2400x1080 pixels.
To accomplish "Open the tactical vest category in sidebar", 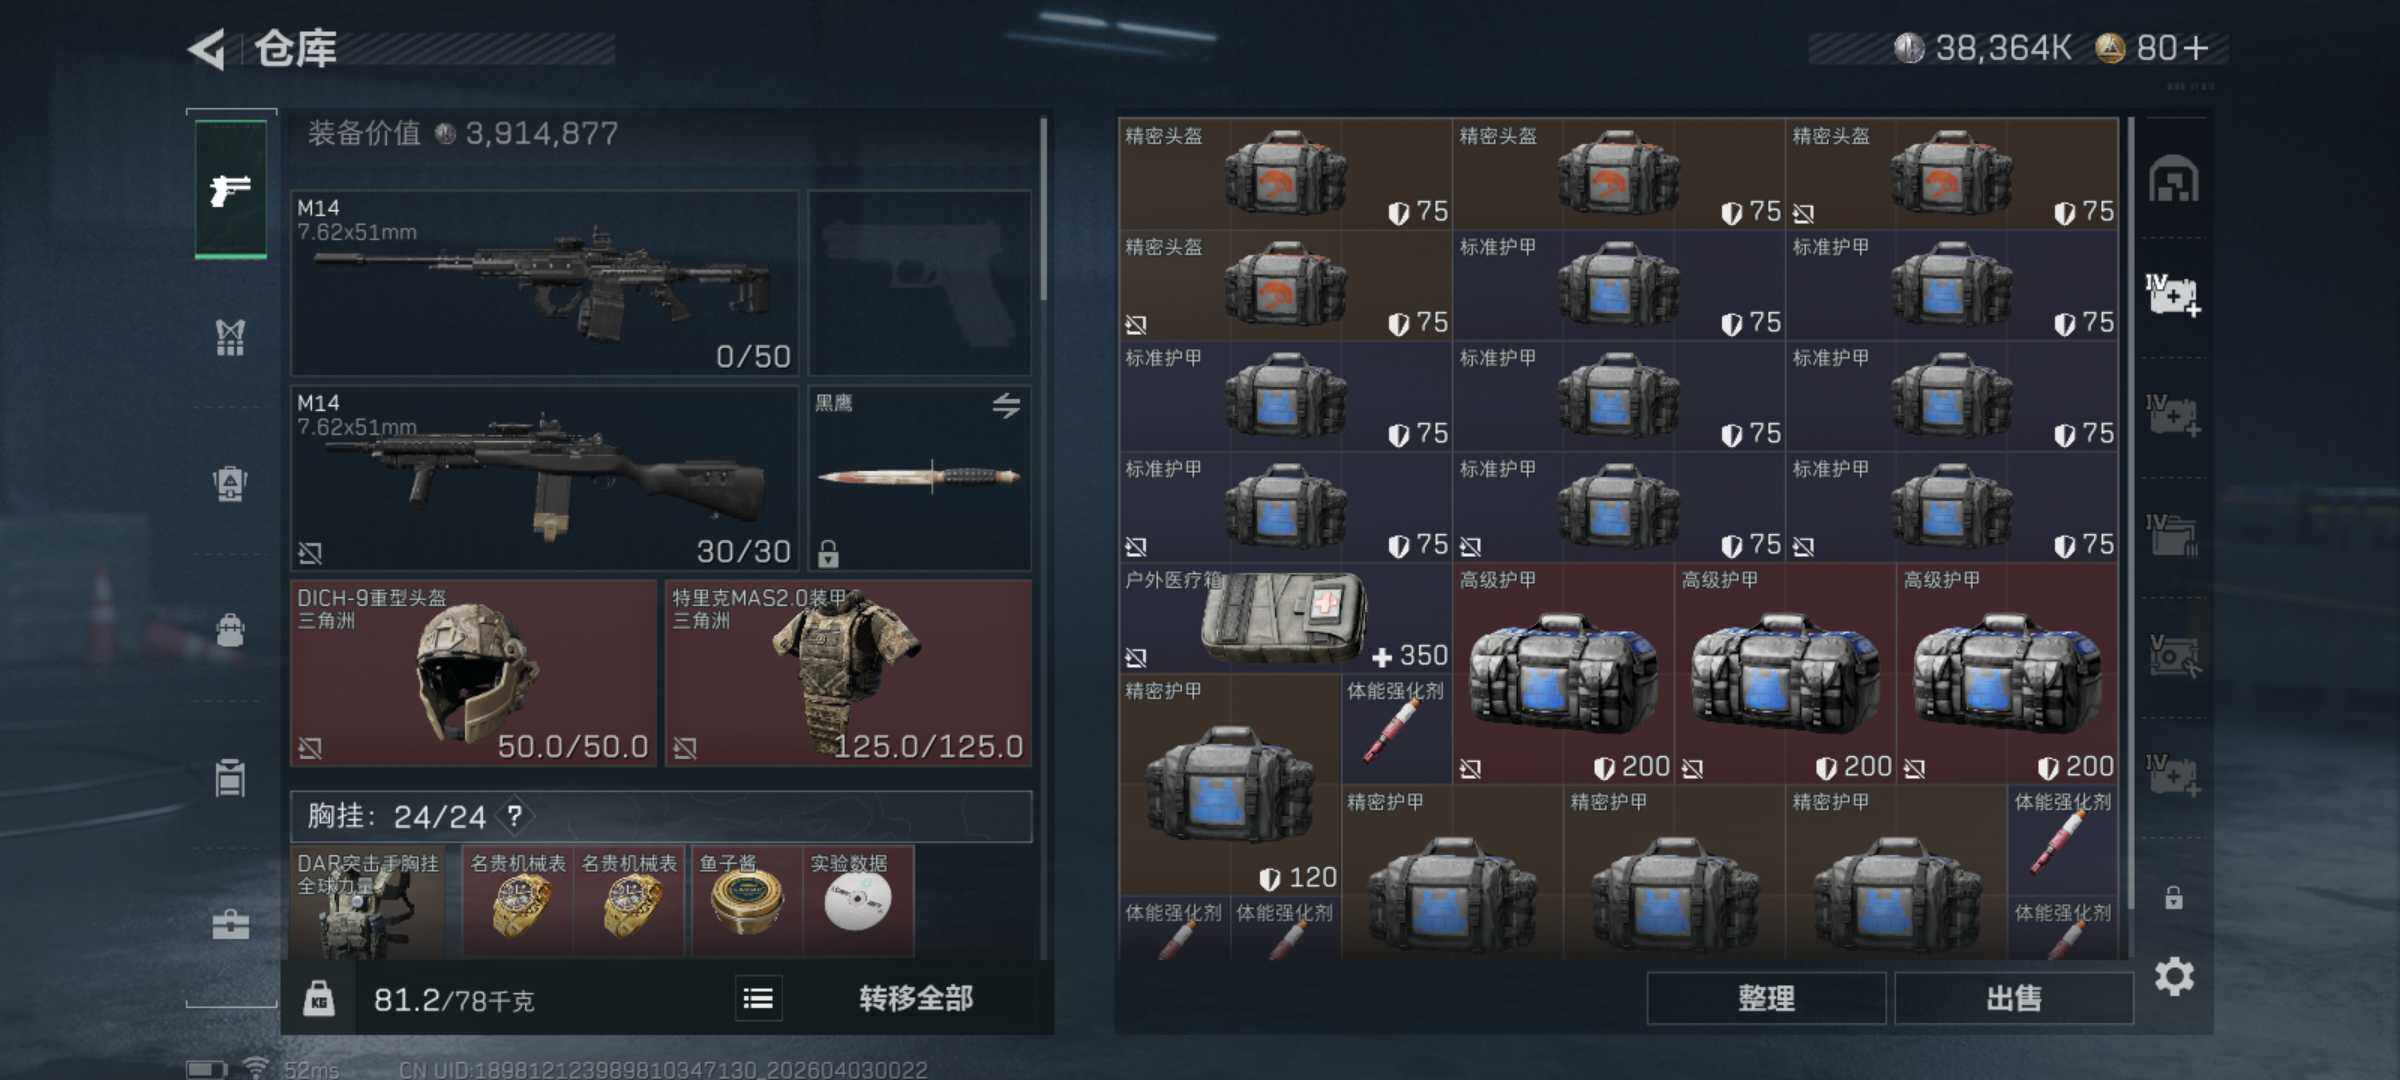I will (231, 337).
